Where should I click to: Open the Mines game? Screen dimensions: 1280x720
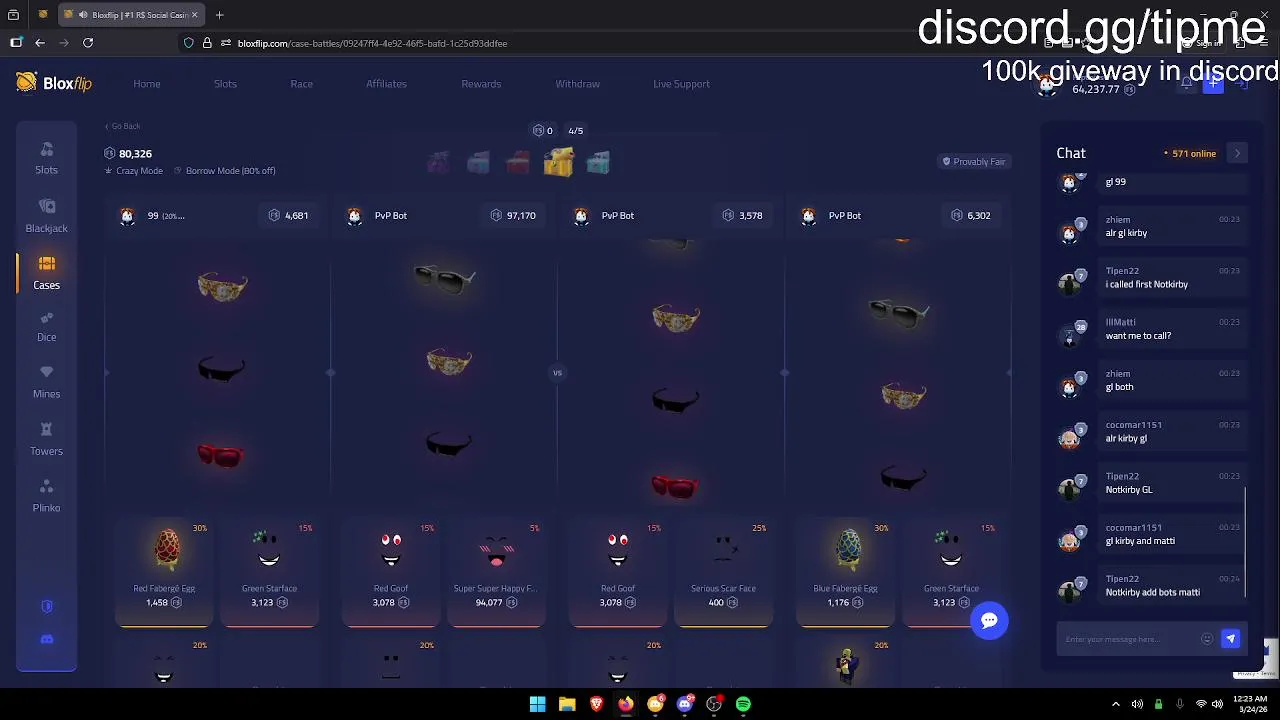[46, 382]
